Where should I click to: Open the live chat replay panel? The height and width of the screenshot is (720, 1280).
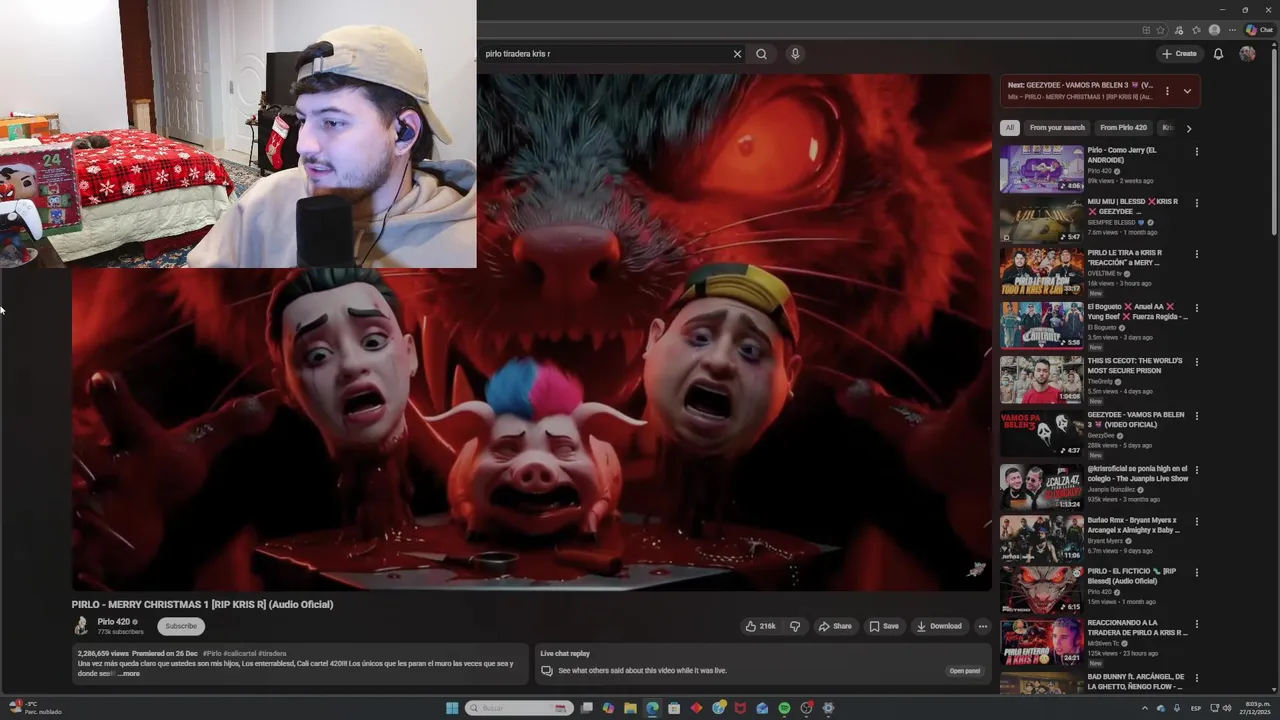(964, 671)
